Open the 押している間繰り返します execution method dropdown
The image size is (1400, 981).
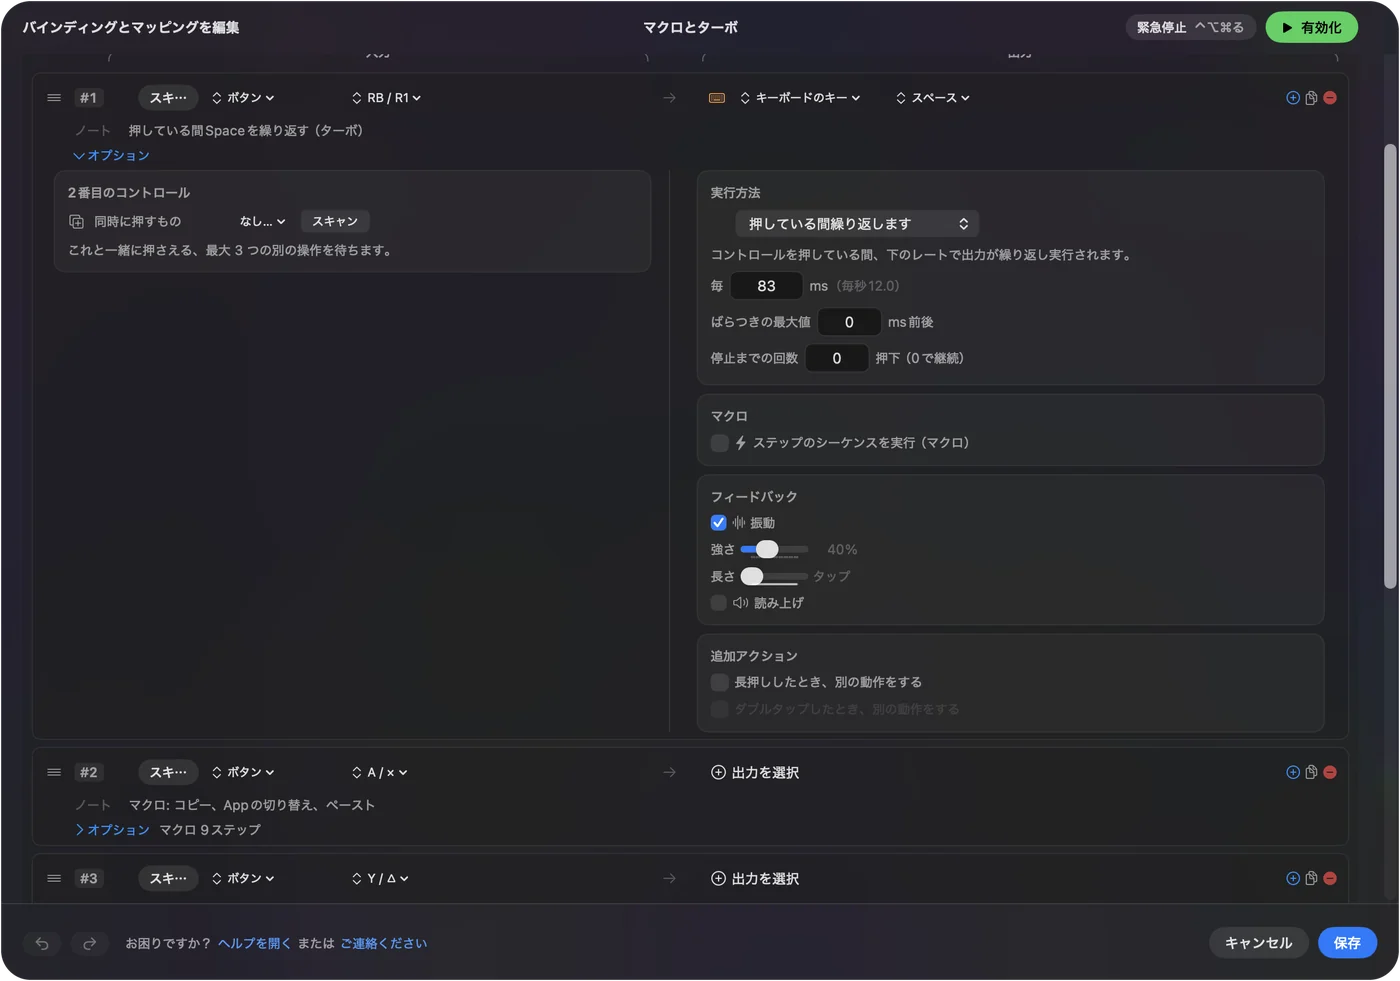pos(857,224)
